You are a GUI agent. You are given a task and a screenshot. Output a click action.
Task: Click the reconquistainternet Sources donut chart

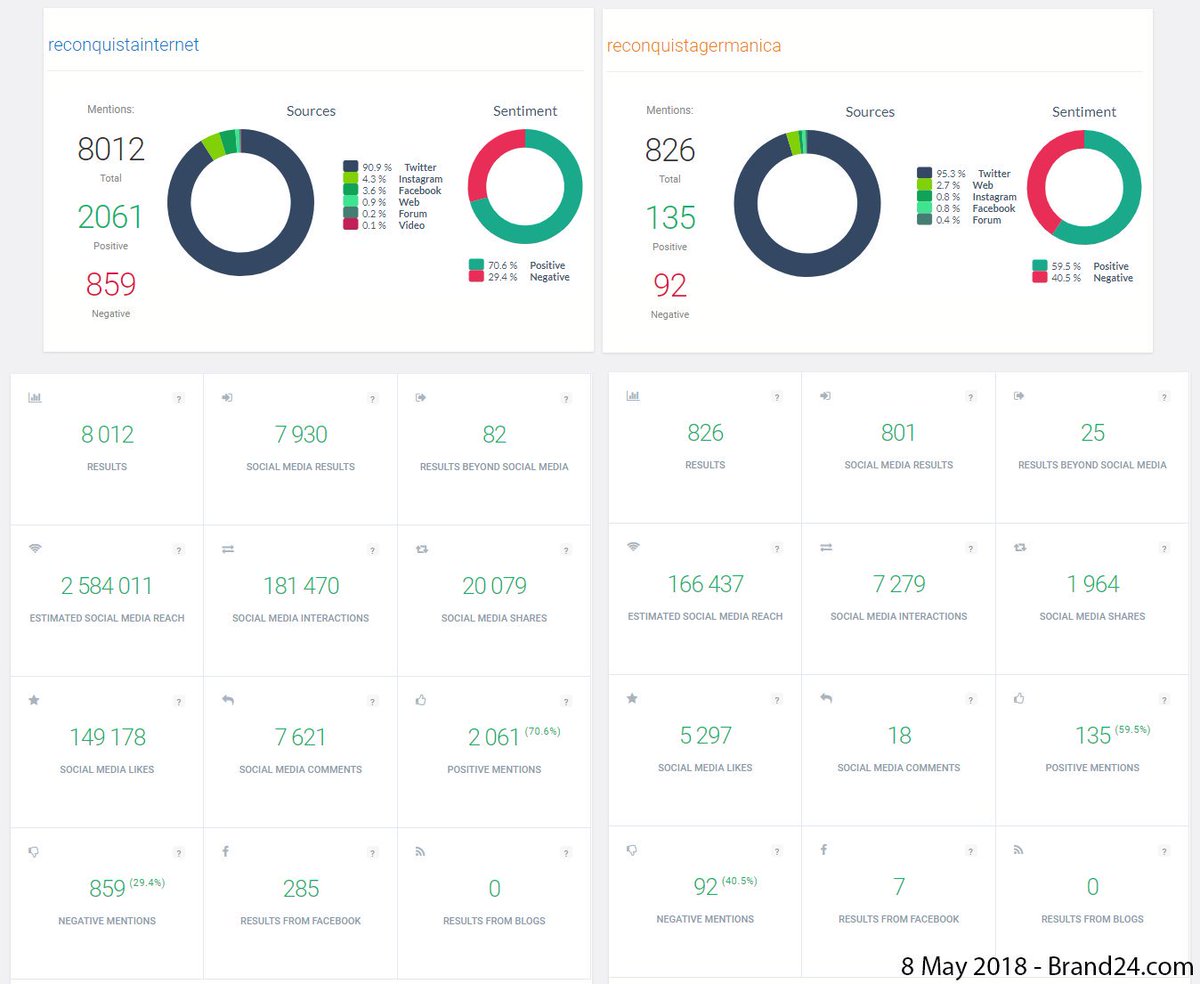[241, 203]
